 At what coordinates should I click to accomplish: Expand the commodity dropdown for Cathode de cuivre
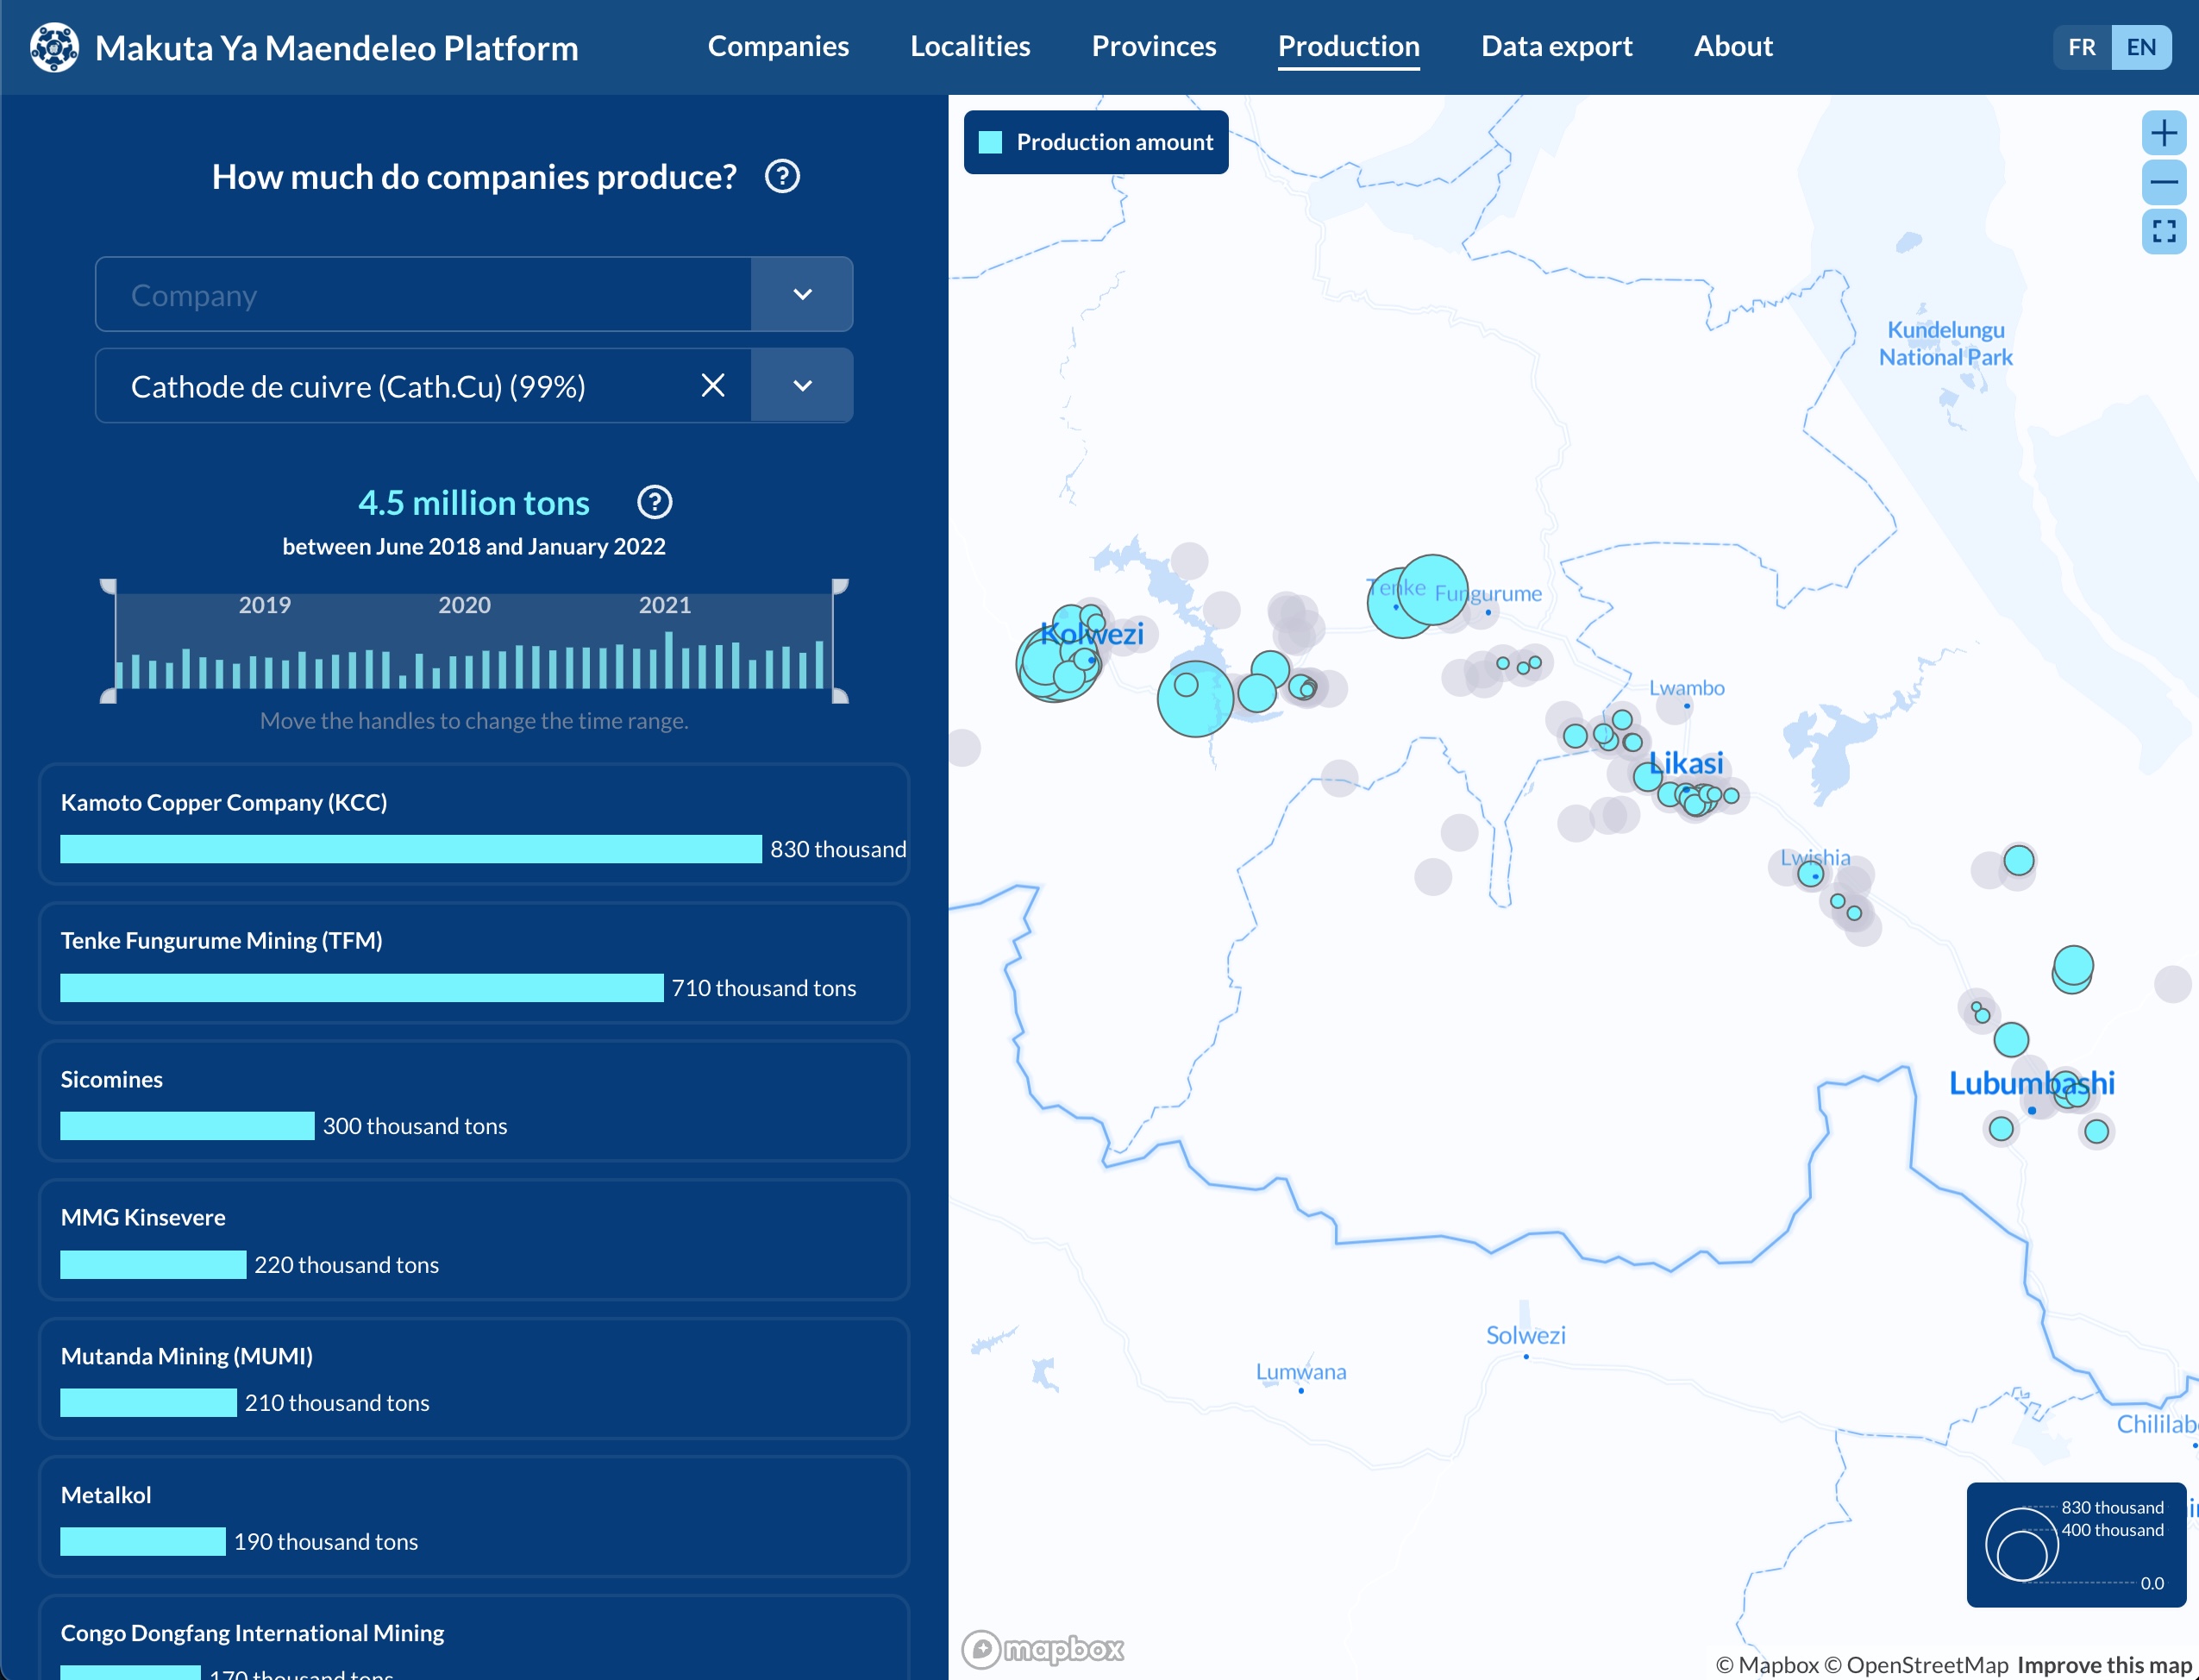[x=802, y=385]
